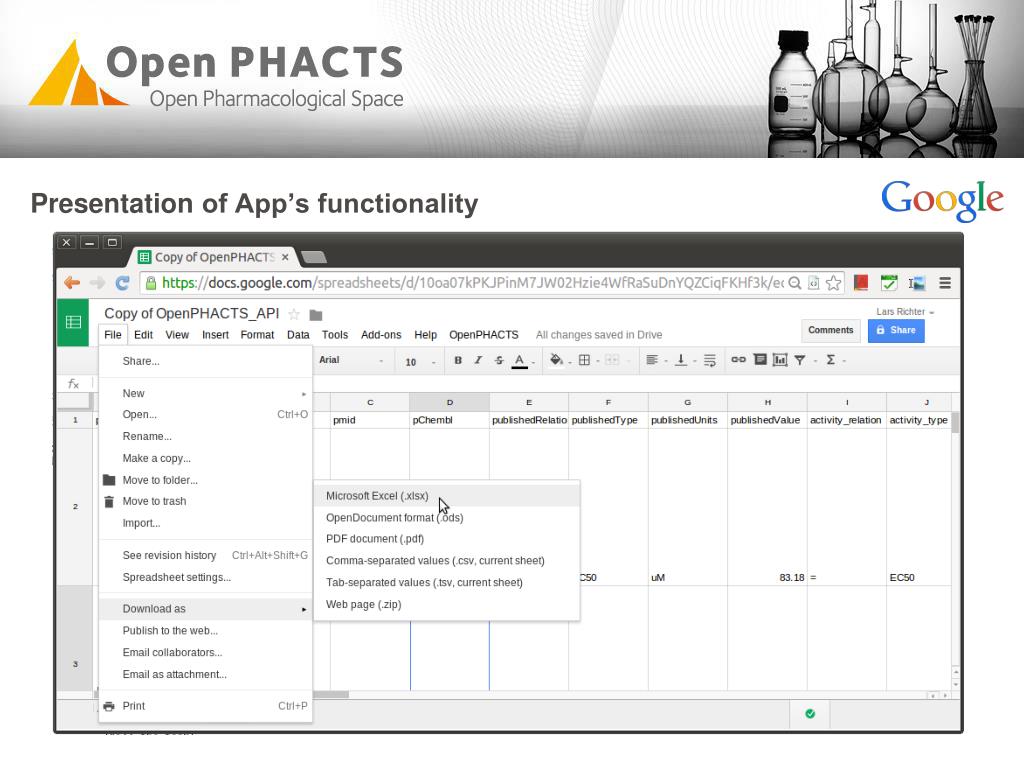Open the Tools menu
Viewport: 1024px width, 768px height.
pos(334,334)
